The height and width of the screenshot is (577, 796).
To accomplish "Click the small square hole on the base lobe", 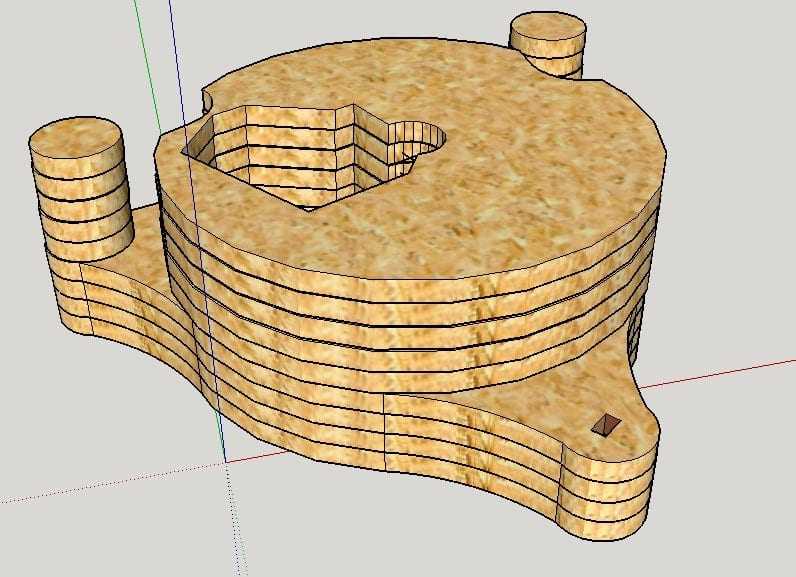I will point(606,424).
